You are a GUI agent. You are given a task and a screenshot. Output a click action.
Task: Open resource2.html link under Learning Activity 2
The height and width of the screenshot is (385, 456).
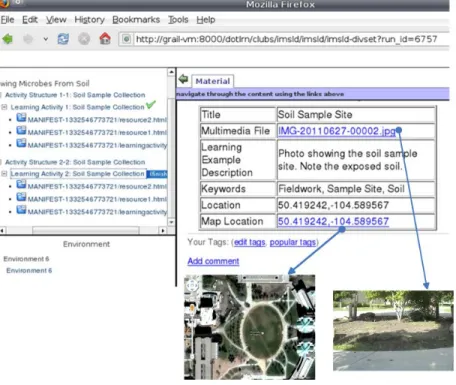coord(97,186)
